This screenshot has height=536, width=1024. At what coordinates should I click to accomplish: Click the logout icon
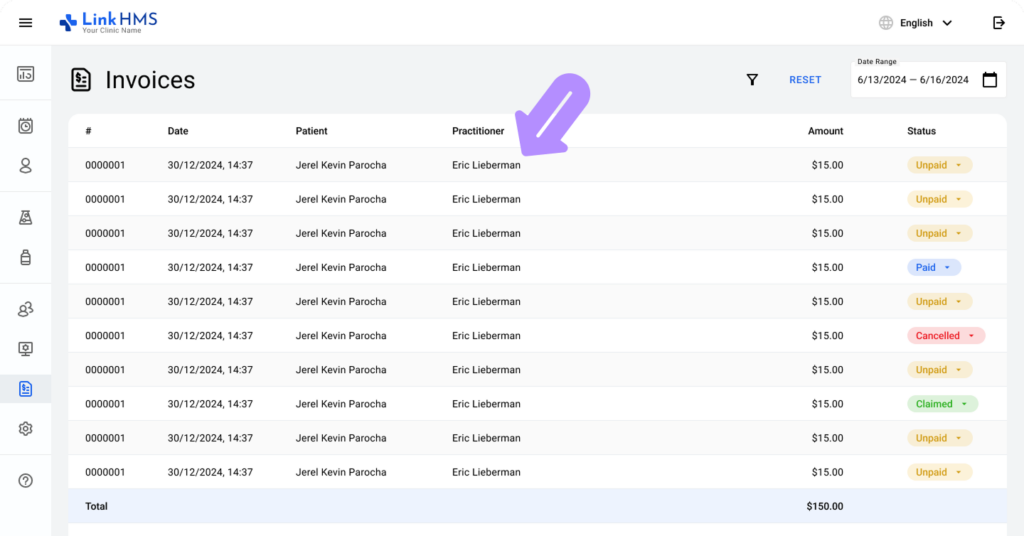point(999,23)
